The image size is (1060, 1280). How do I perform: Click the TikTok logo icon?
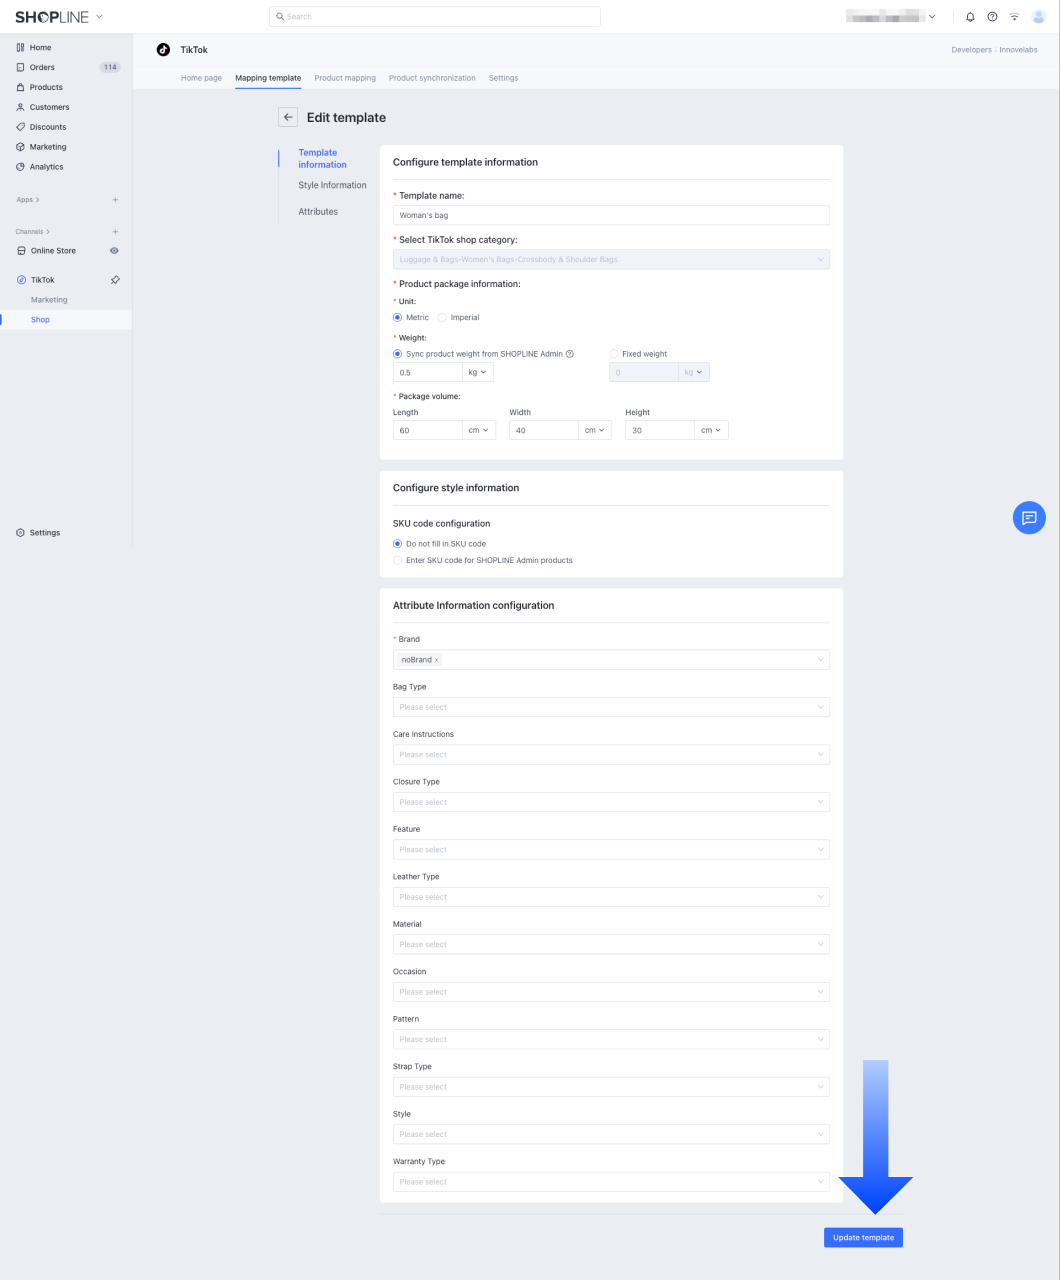point(164,49)
